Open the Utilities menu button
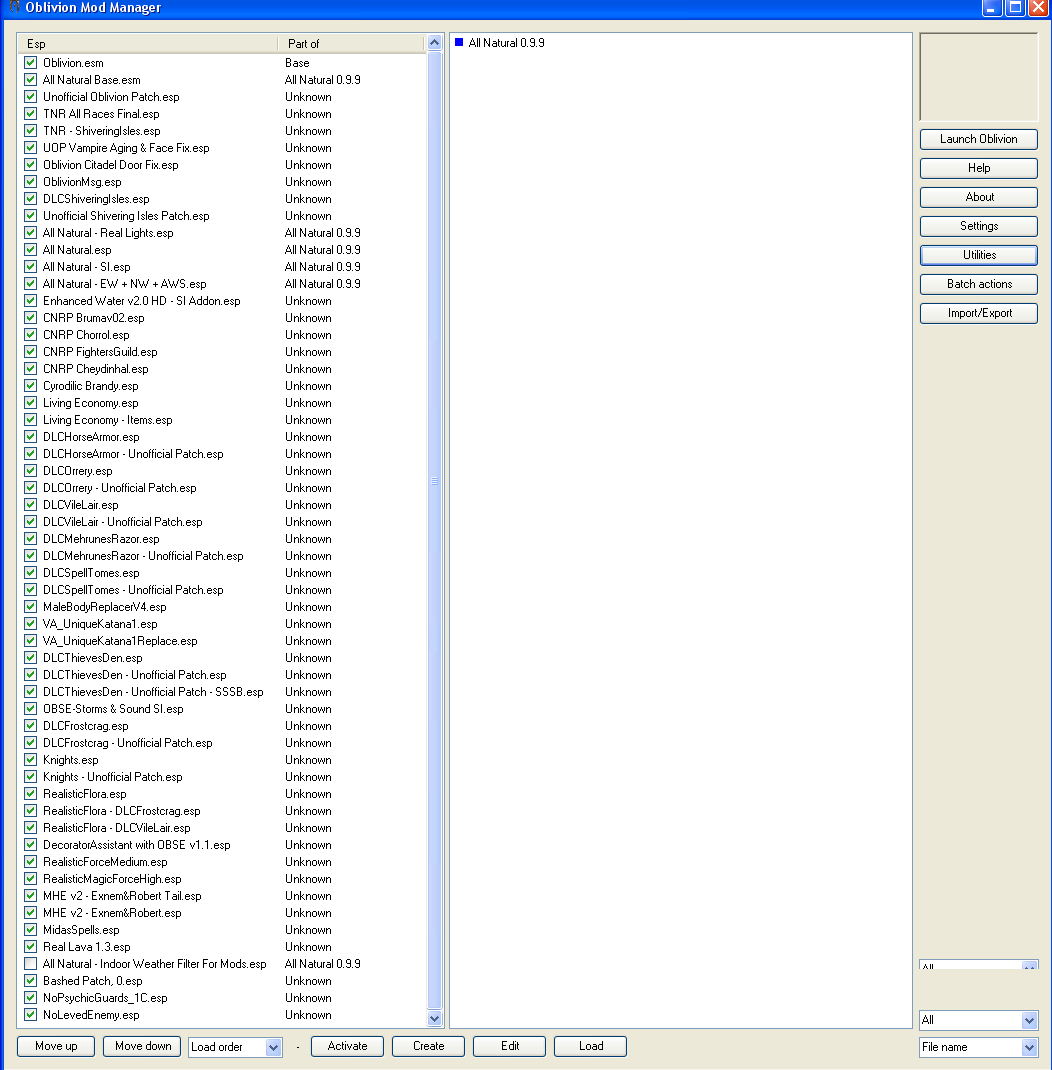The height and width of the screenshot is (1070, 1052). pyautogui.click(x=978, y=255)
